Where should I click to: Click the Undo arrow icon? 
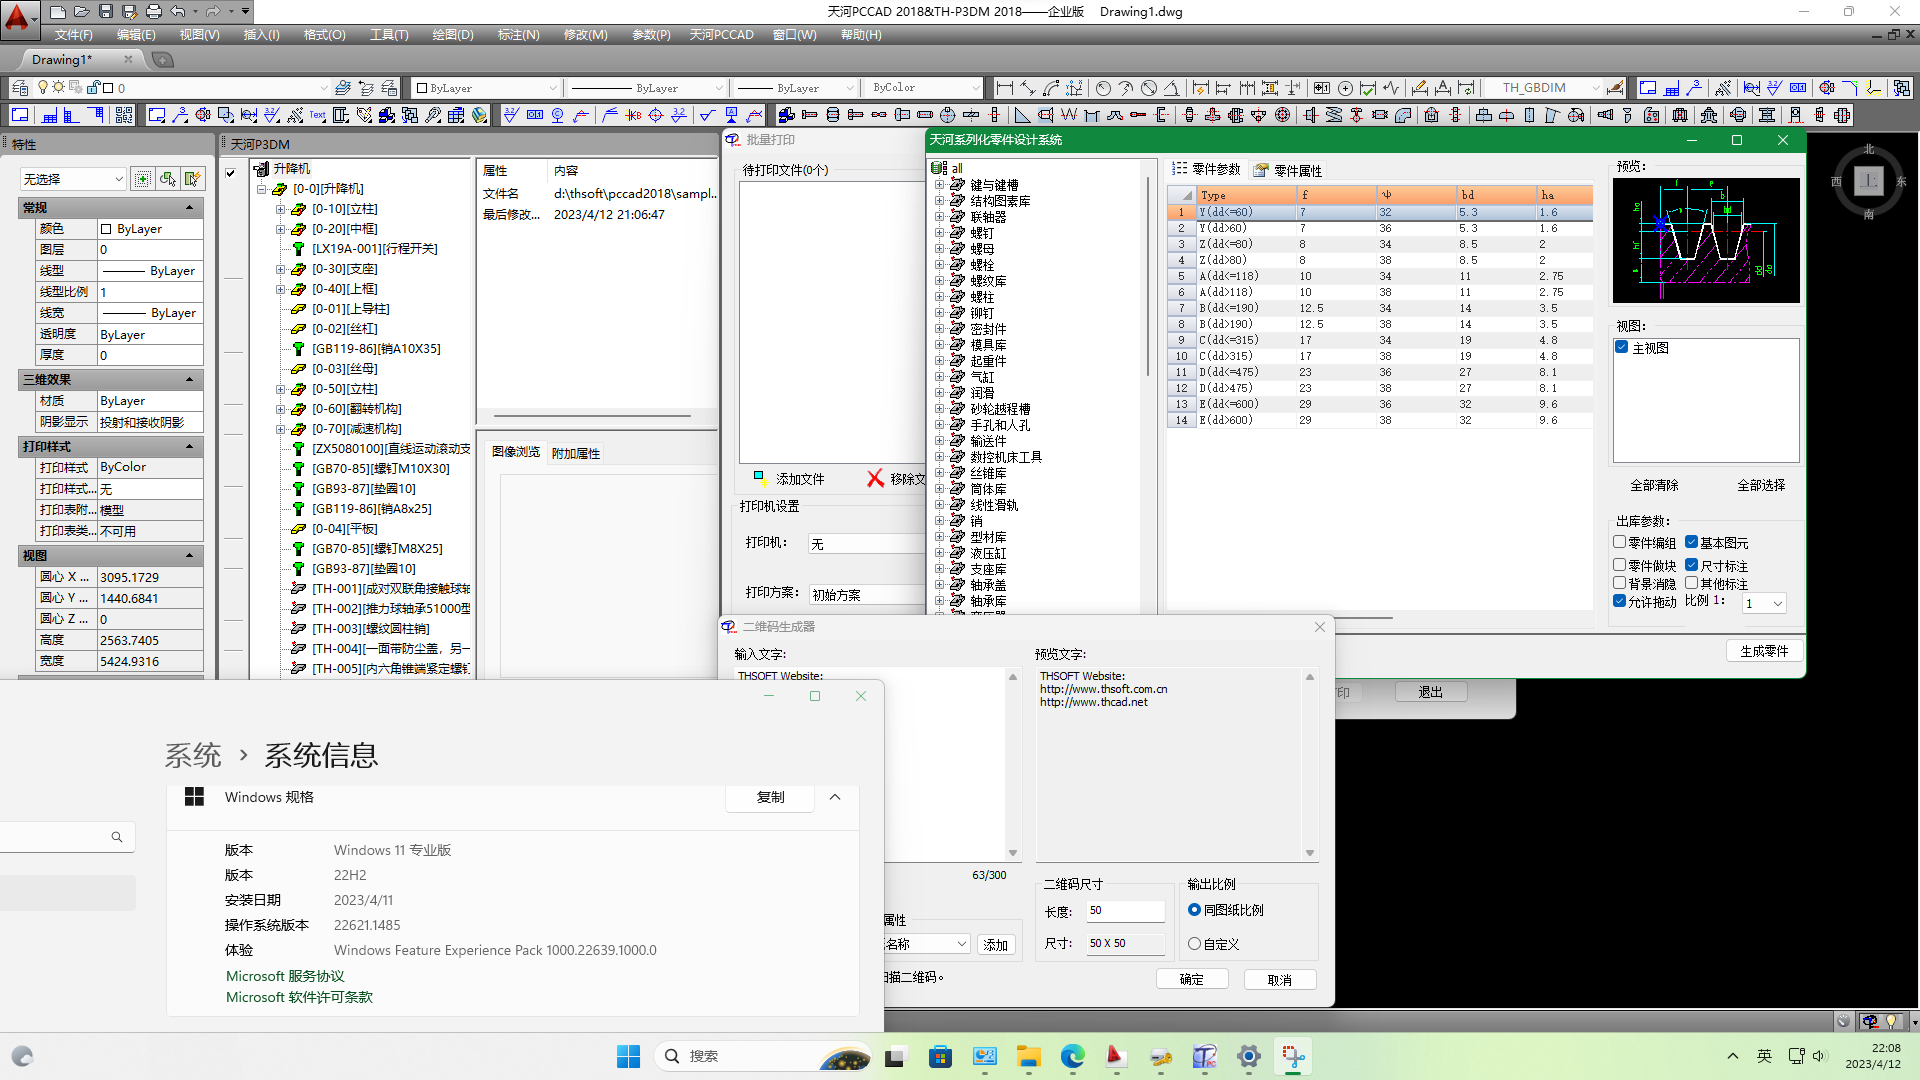(x=178, y=12)
